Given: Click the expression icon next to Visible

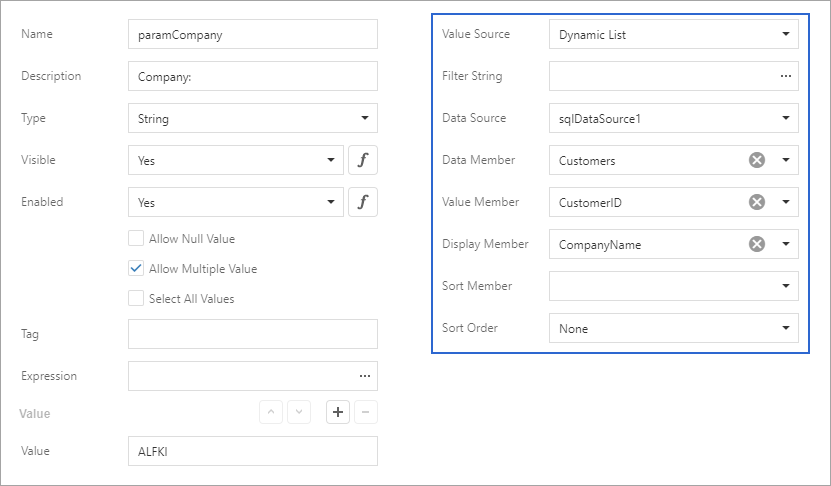Looking at the screenshot, I should point(363,160).
